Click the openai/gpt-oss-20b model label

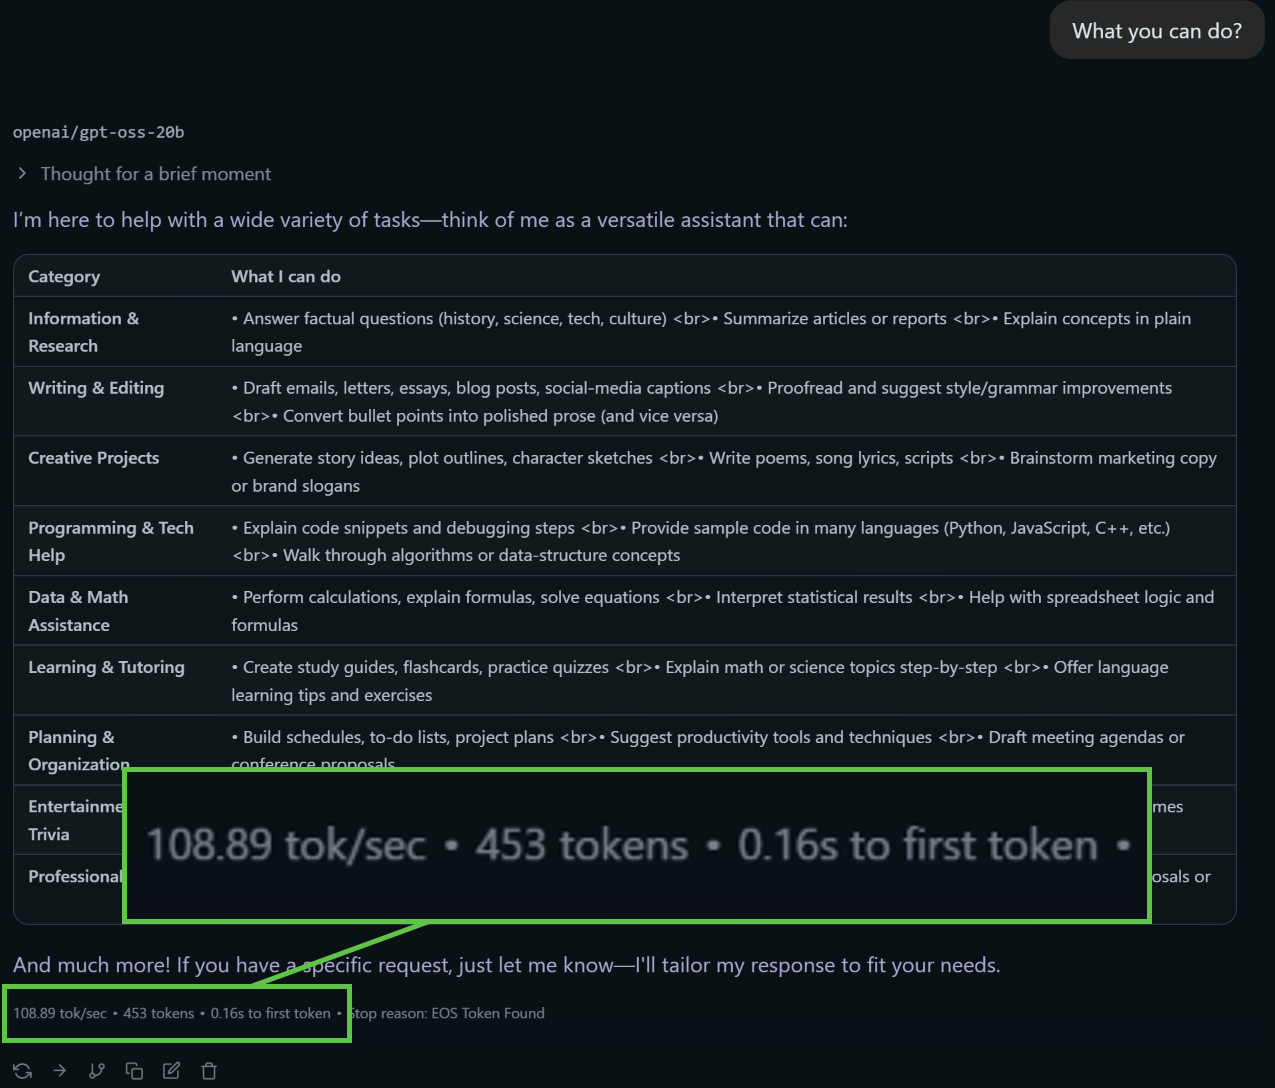(98, 132)
